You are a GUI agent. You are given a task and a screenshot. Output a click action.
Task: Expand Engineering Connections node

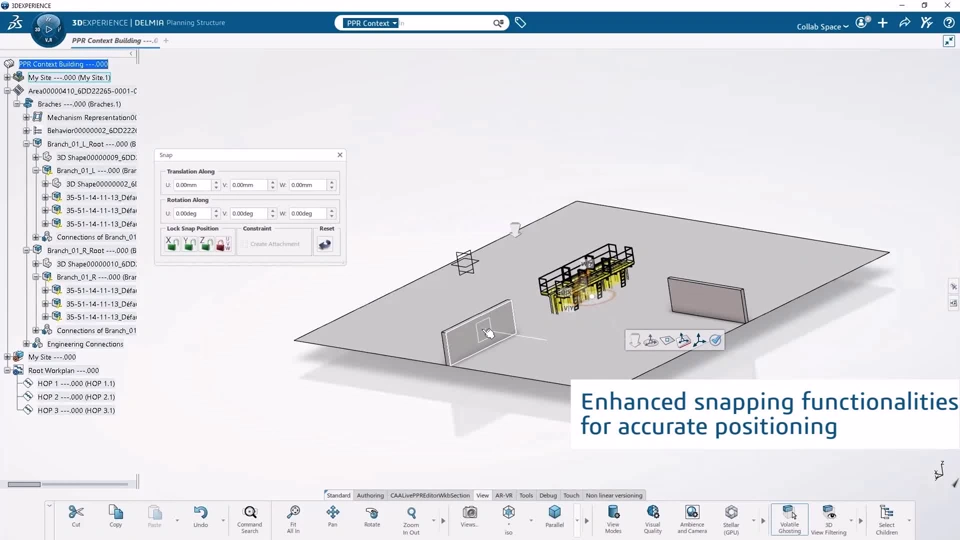pos(26,344)
